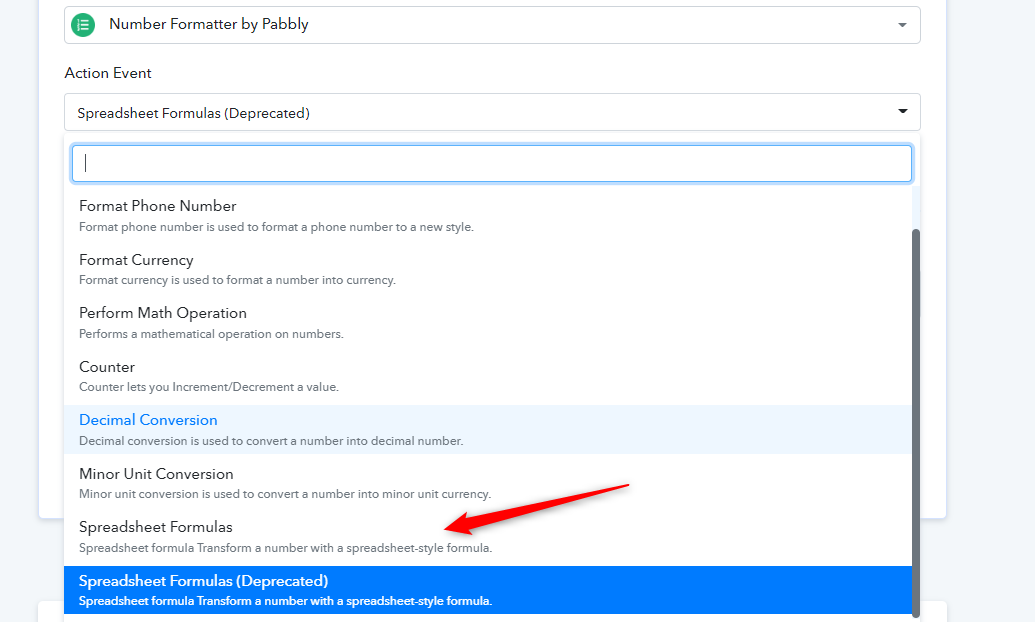Viewport: 1035px width, 622px height.
Task: Click the 'minor unit currency' description text
Action: [285, 494]
